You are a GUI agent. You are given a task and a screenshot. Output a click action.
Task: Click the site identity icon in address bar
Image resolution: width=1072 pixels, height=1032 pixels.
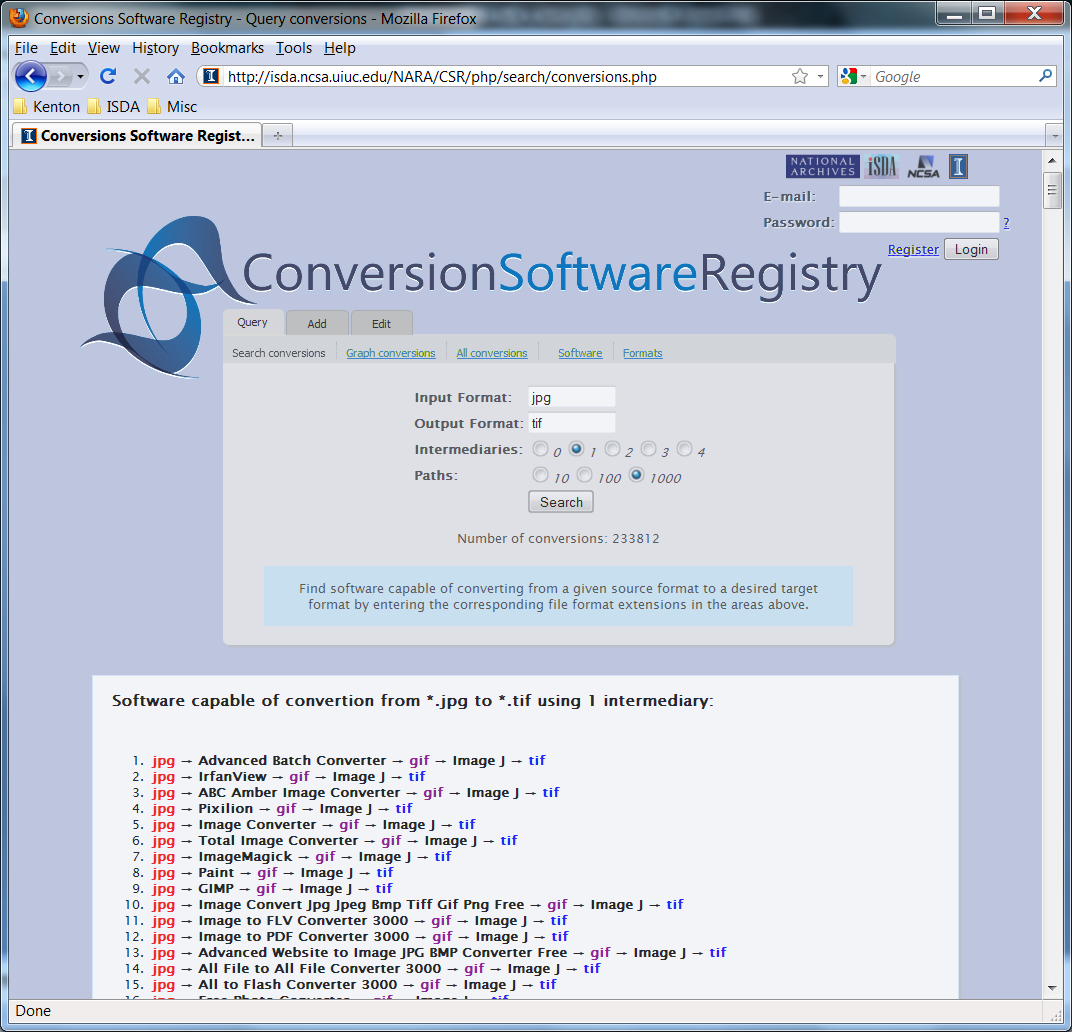pyautogui.click(x=211, y=76)
